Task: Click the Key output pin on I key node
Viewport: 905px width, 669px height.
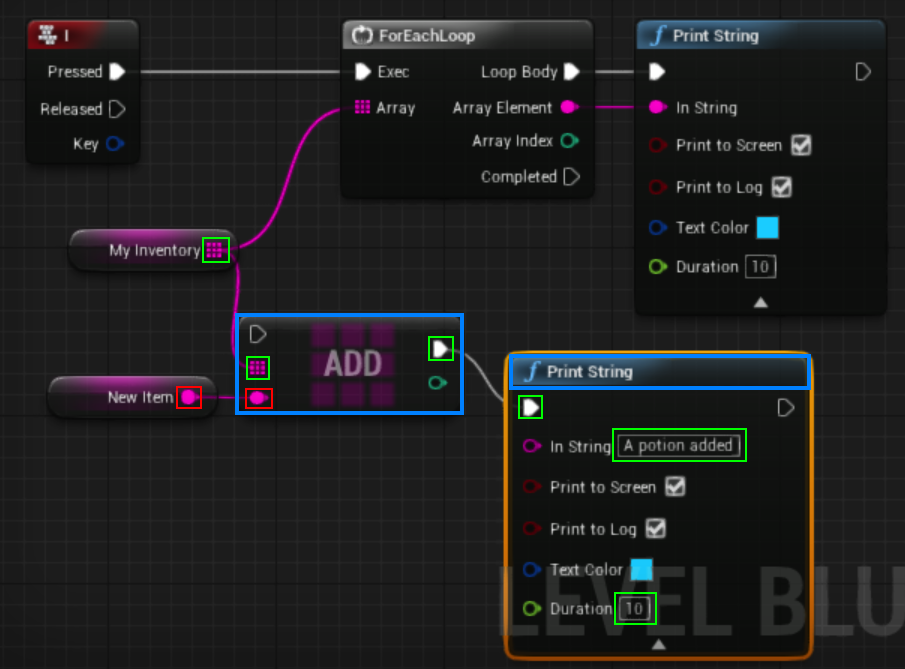Action: click(115, 144)
